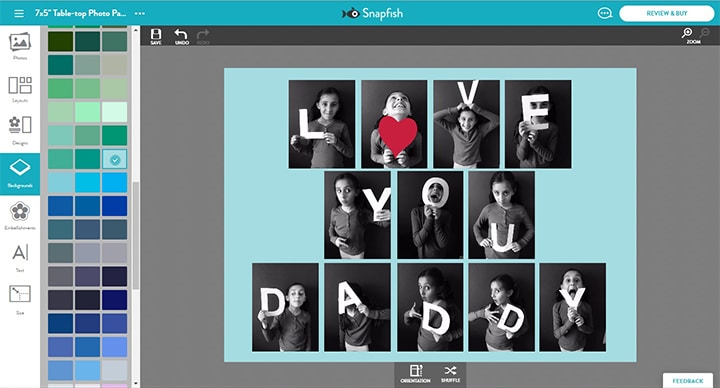720x388 pixels.
Task: Save the project
Action: tap(156, 36)
